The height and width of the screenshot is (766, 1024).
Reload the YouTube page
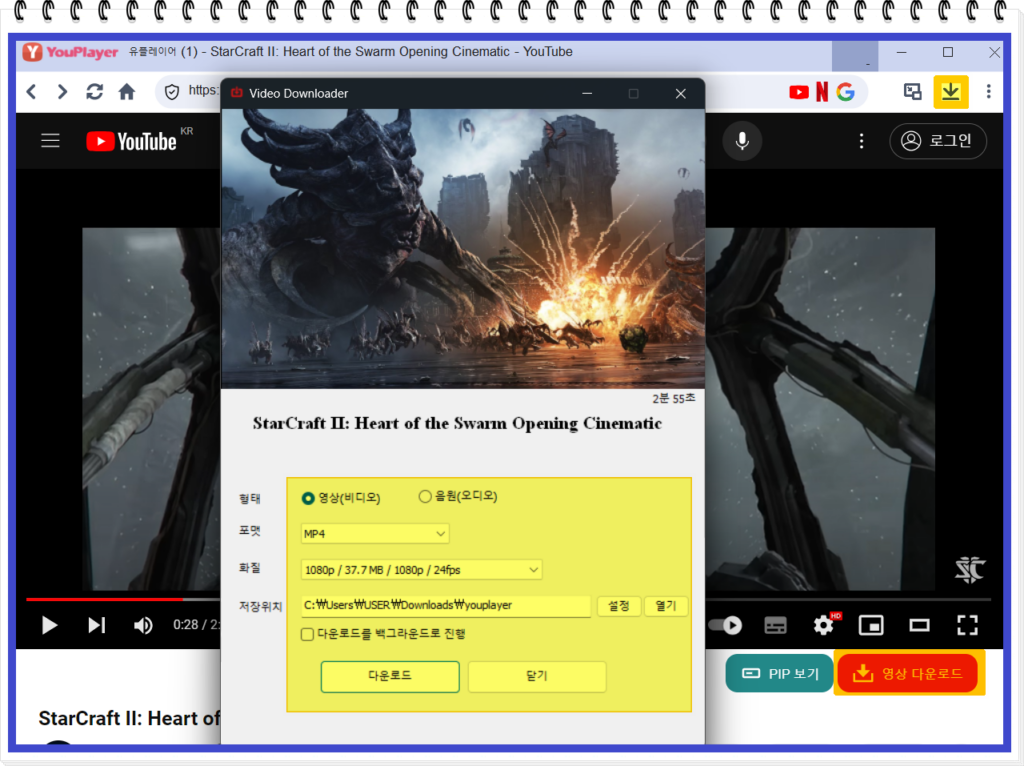click(94, 92)
